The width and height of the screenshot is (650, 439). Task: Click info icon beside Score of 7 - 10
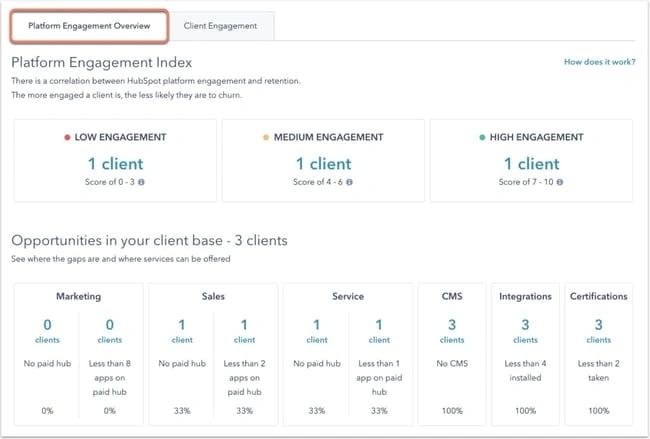coord(560,182)
